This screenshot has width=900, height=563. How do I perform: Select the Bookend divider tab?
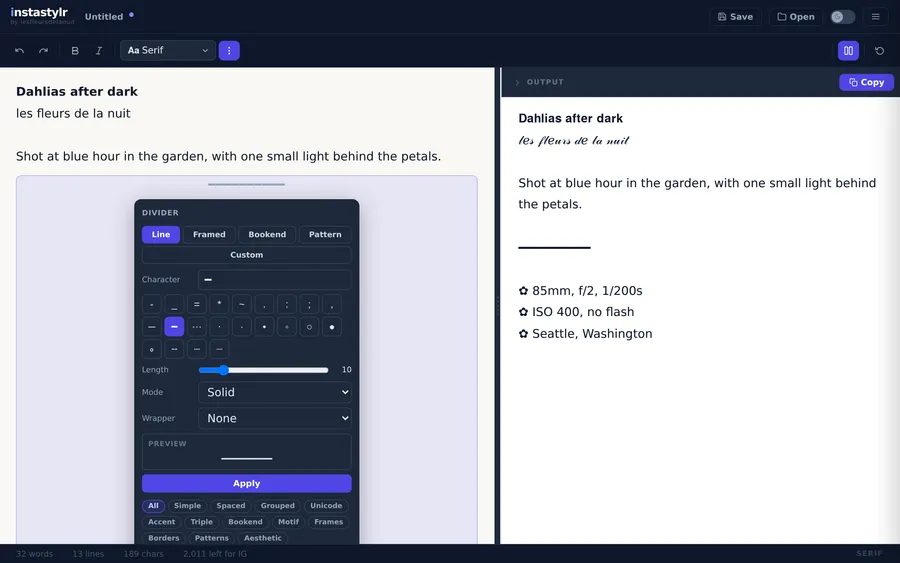267,234
